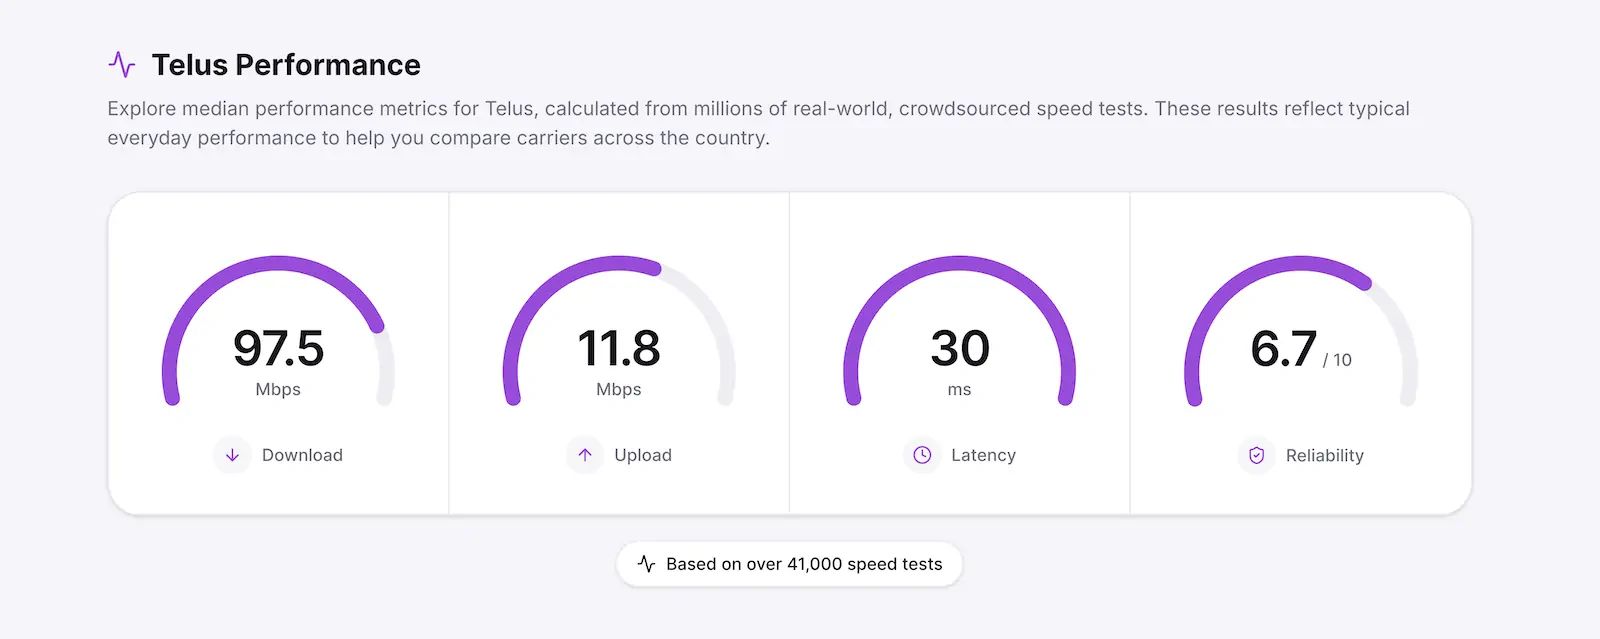1600x639 pixels.
Task: Click the 6.7 / 10 reliability score
Action: click(1301, 350)
